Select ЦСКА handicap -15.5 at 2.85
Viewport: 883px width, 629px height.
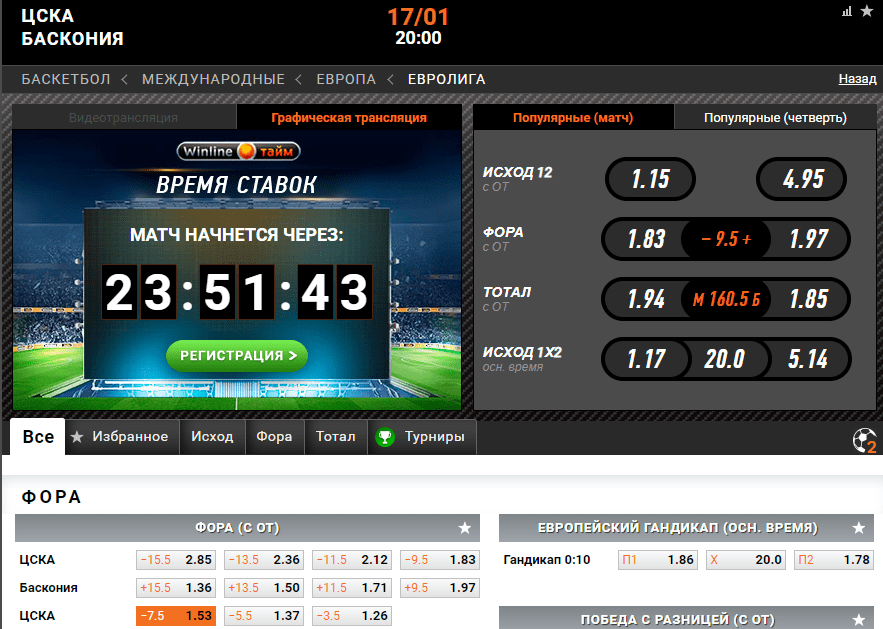coord(176,560)
